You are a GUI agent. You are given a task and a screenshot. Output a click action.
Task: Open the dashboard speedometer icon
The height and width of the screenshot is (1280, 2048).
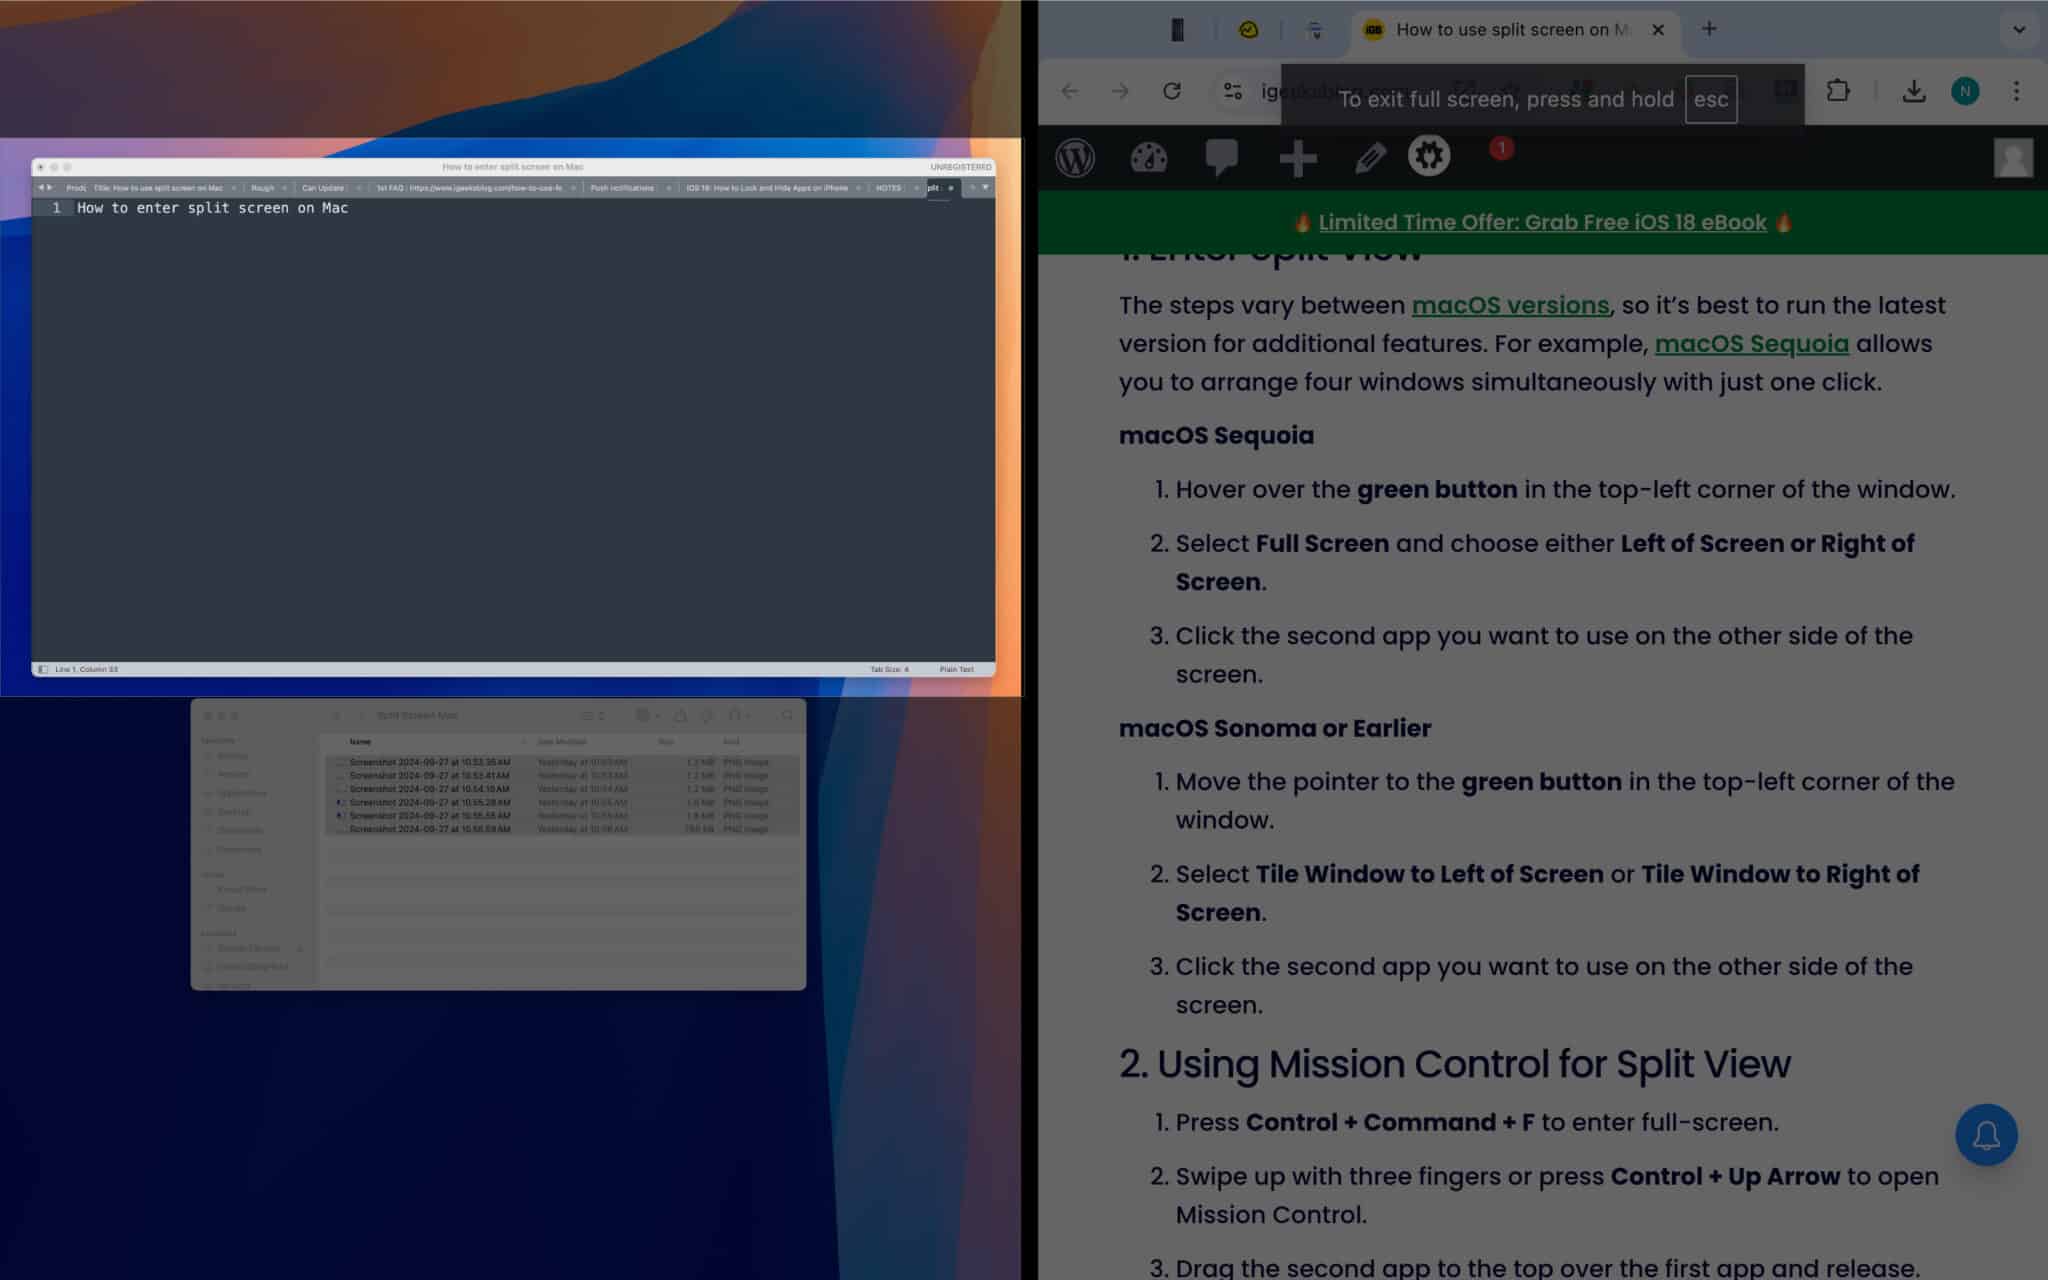pos(1148,157)
